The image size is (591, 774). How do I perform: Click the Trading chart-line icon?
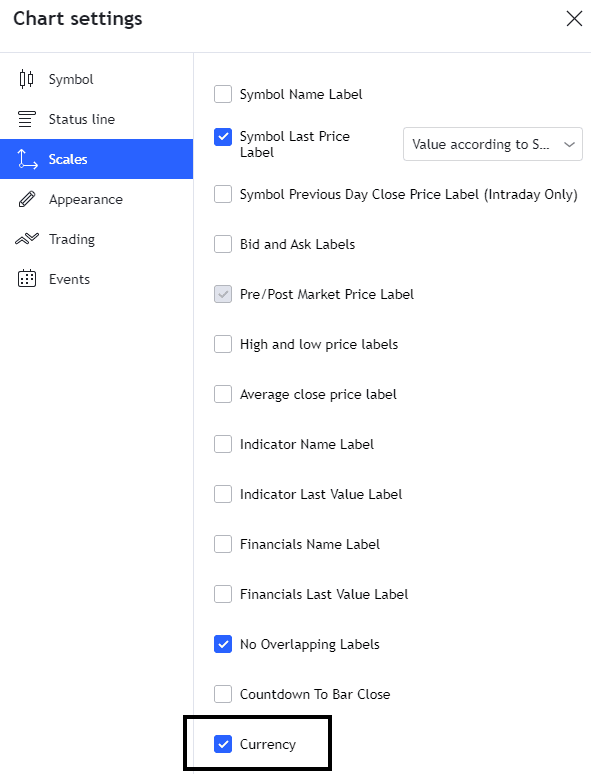tap(27, 239)
